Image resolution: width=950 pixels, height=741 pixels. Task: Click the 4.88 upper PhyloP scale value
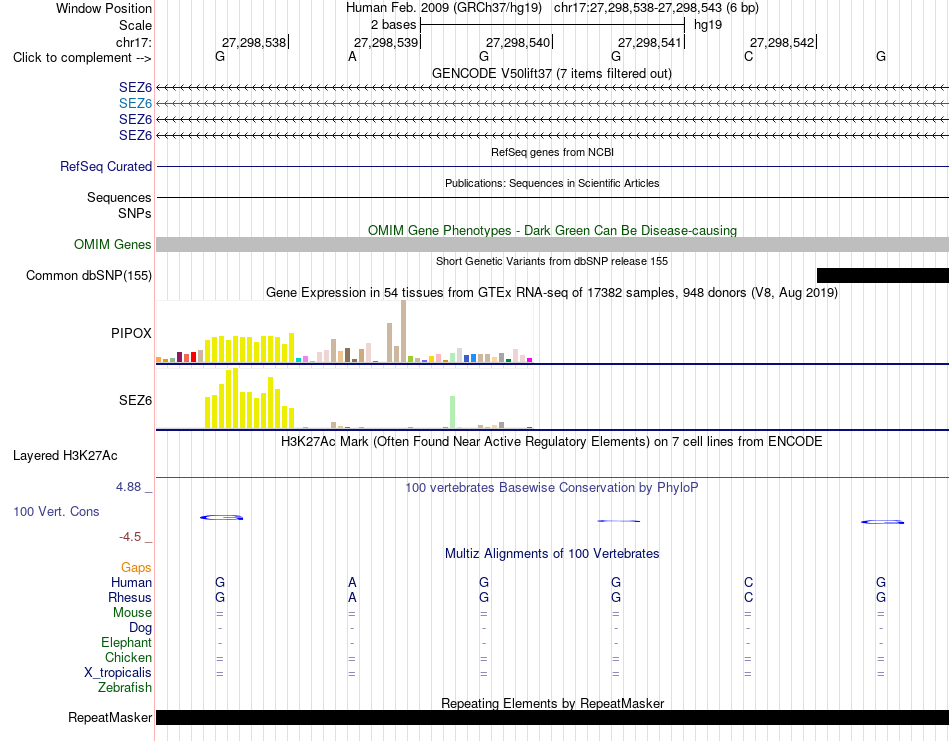pos(128,487)
